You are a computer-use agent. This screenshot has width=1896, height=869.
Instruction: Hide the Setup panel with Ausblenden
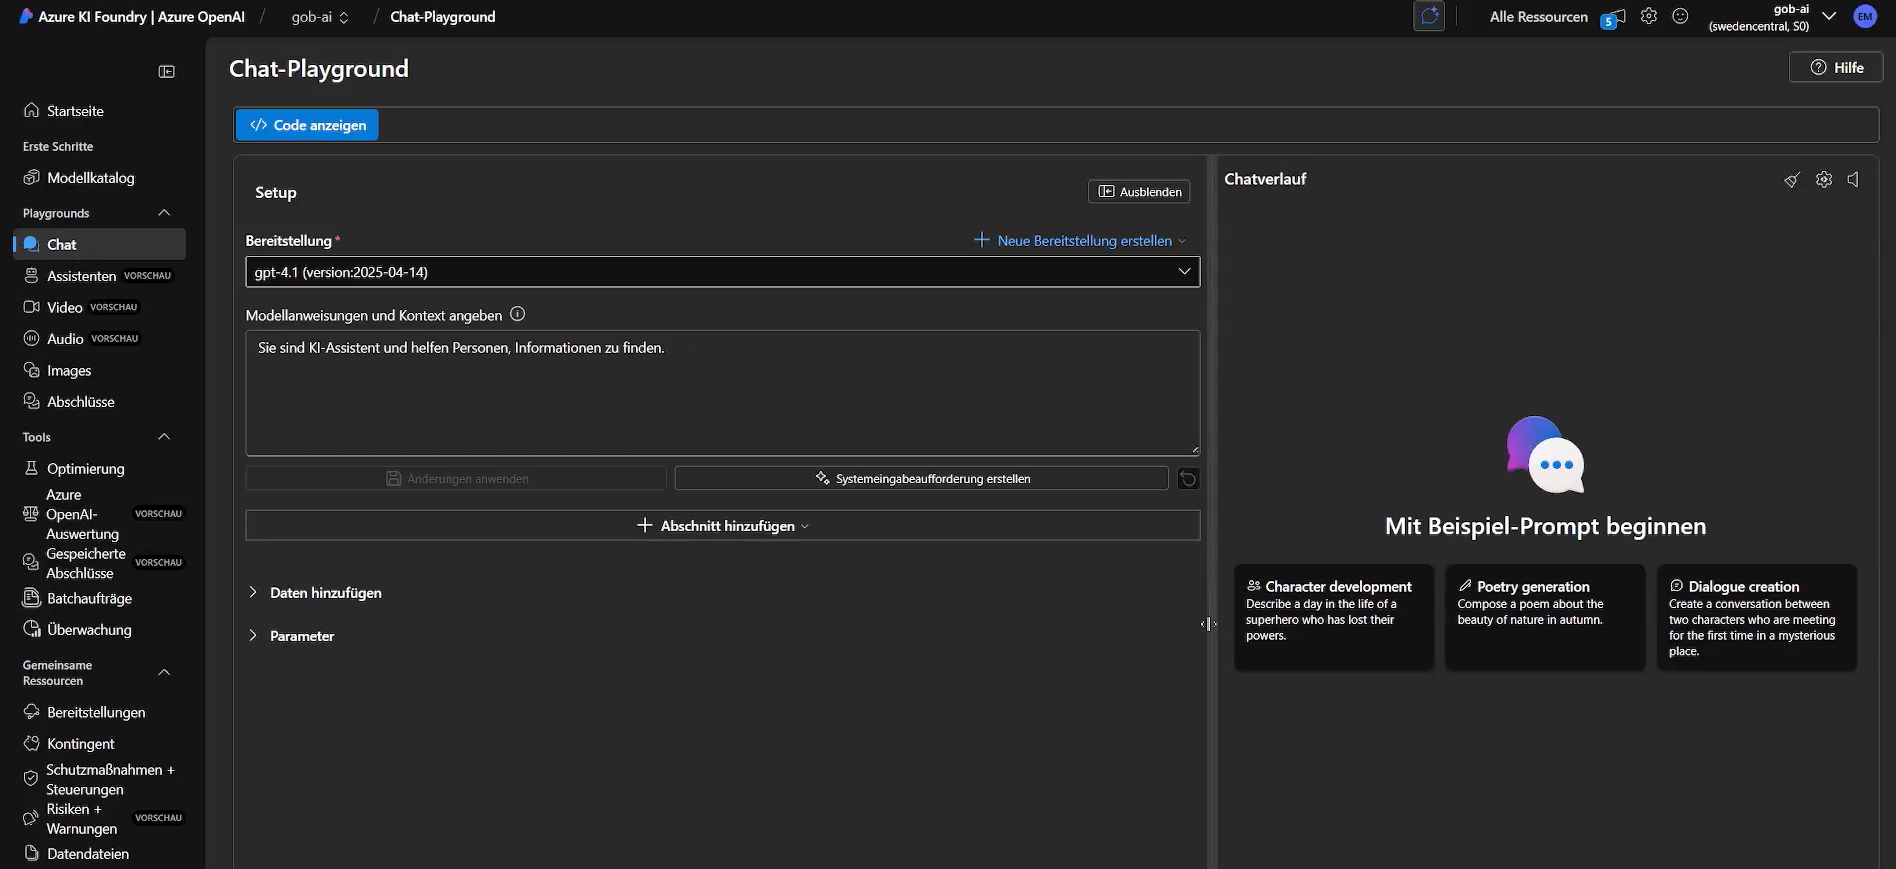1139,192
